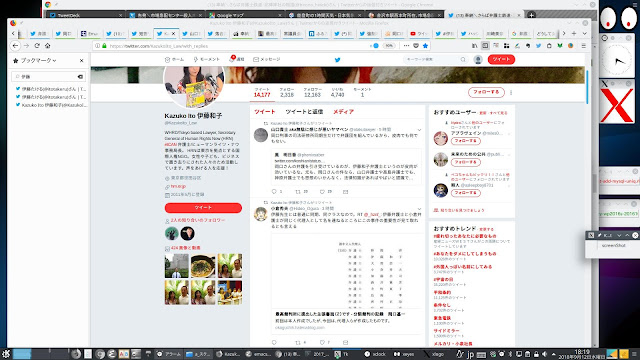Click the Follow button on Kazuko Ito's profile
The image size is (640, 360).
coord(486,92)
